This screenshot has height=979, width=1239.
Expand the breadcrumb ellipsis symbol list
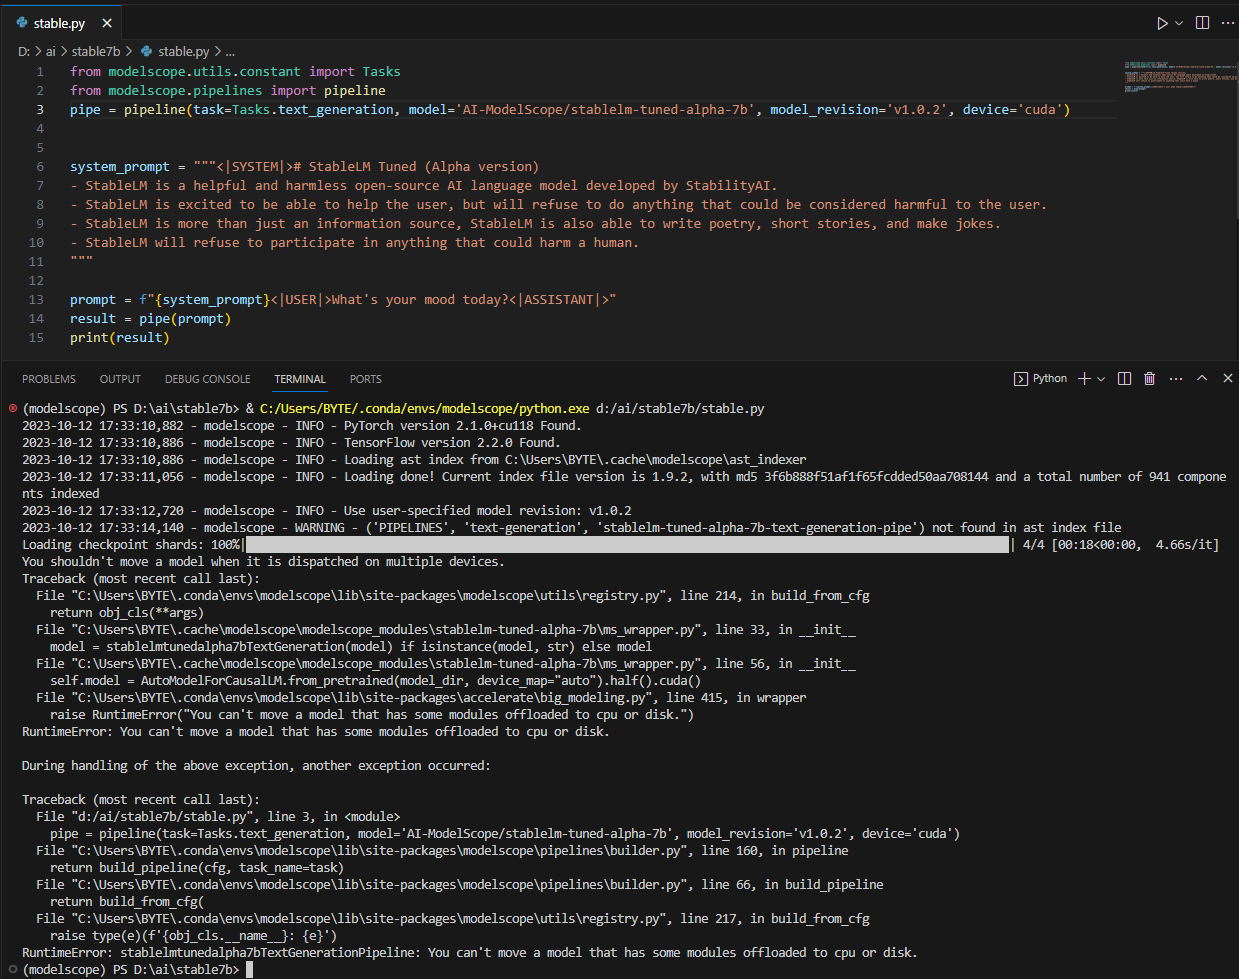(x=230, y=51)
